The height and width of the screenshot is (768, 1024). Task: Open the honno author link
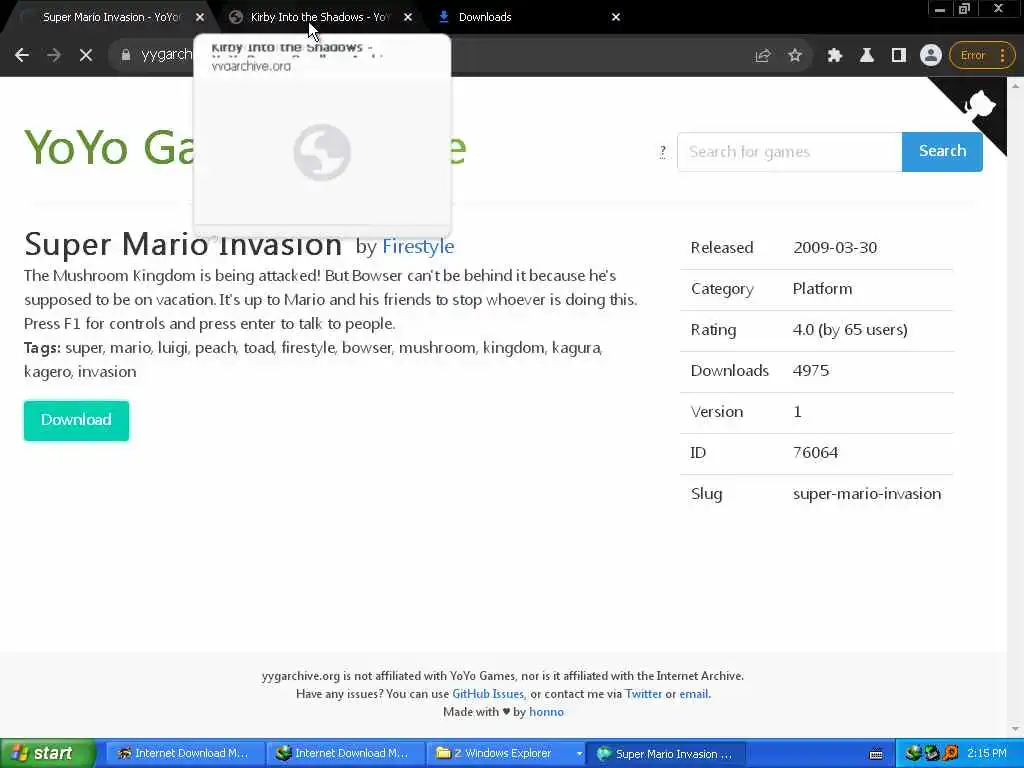point(546,712)
